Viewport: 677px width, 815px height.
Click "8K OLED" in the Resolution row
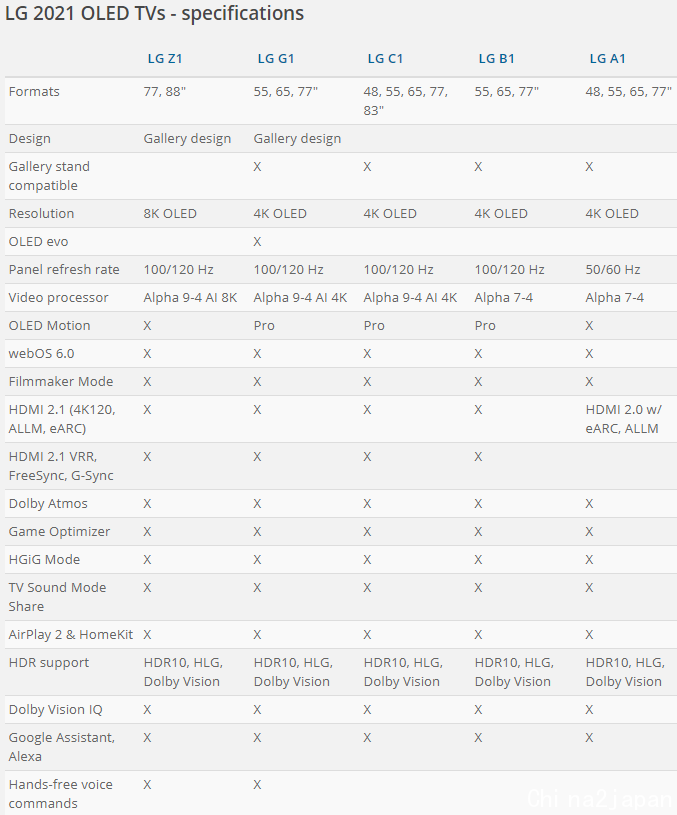[x=170, y=214]
